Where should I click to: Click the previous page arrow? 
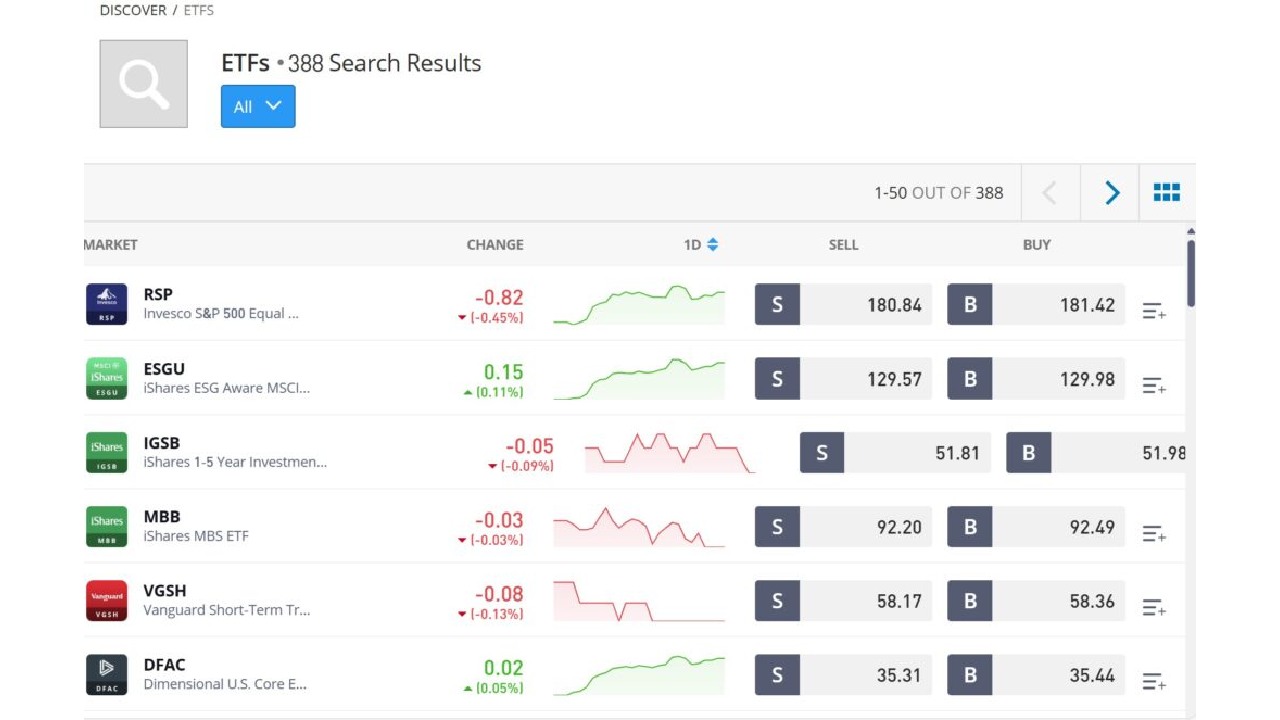(1050, 192)
